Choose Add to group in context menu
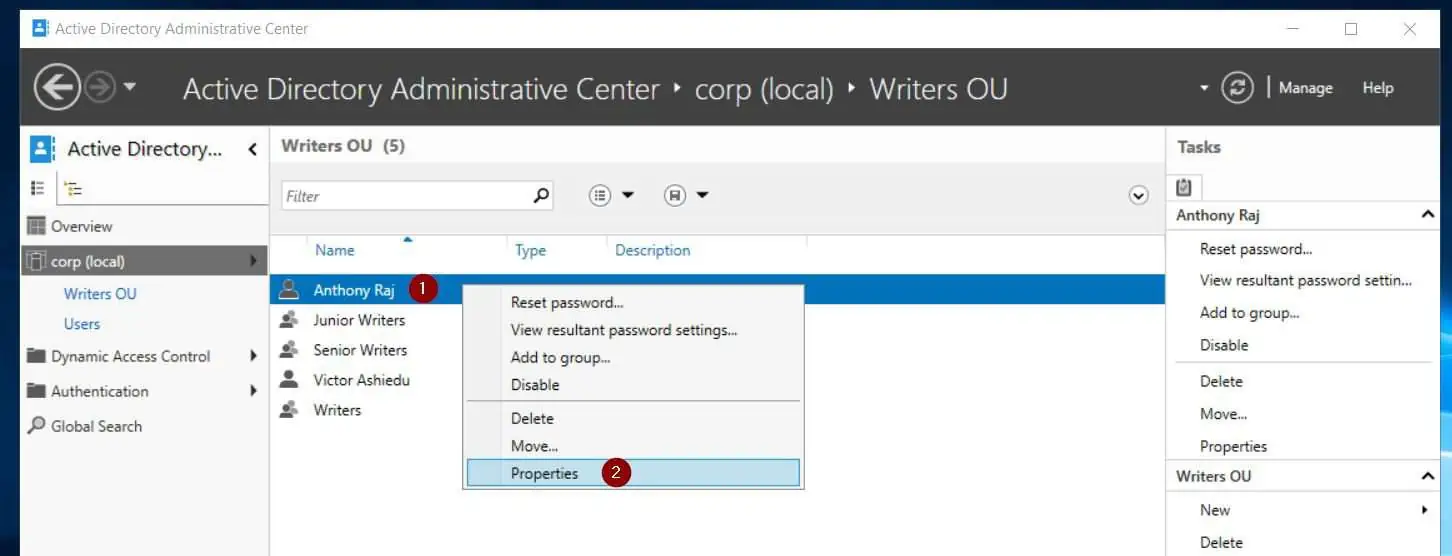1452x556 pixels. tap(633, 357)
